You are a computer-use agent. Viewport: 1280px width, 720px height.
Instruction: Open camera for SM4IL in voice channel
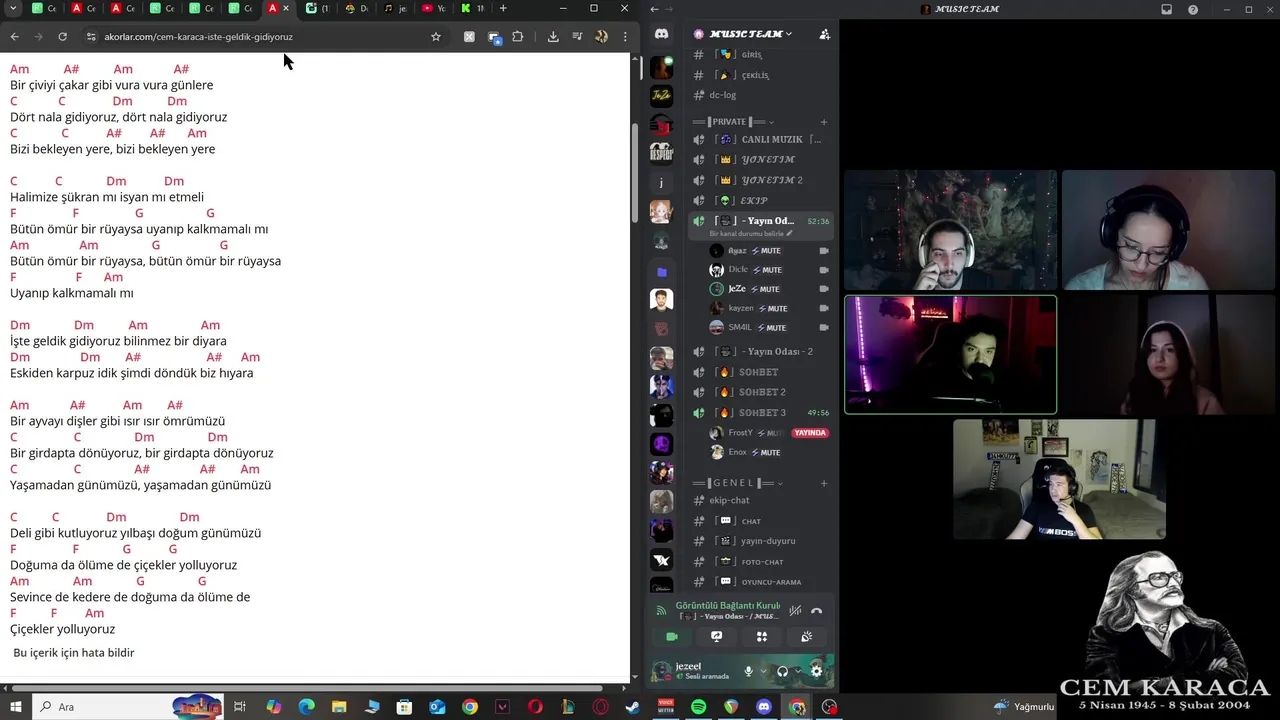point(824,328)
